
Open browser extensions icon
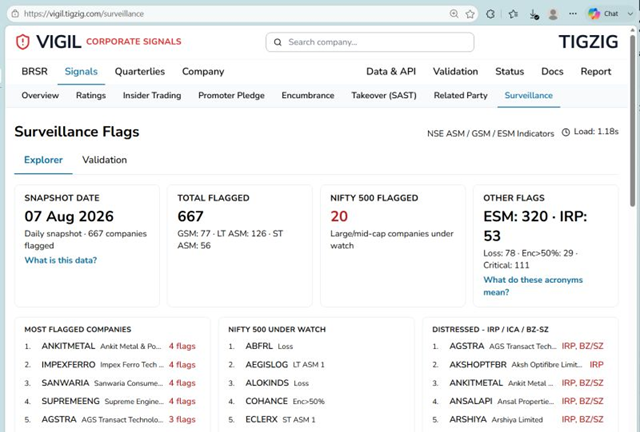coord(491,14)
